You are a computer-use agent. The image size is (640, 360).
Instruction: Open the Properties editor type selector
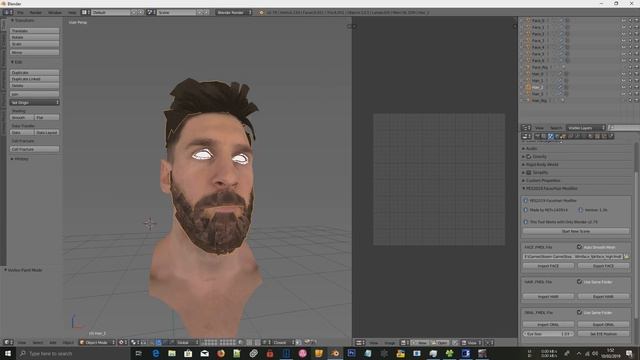coord(527,136)
